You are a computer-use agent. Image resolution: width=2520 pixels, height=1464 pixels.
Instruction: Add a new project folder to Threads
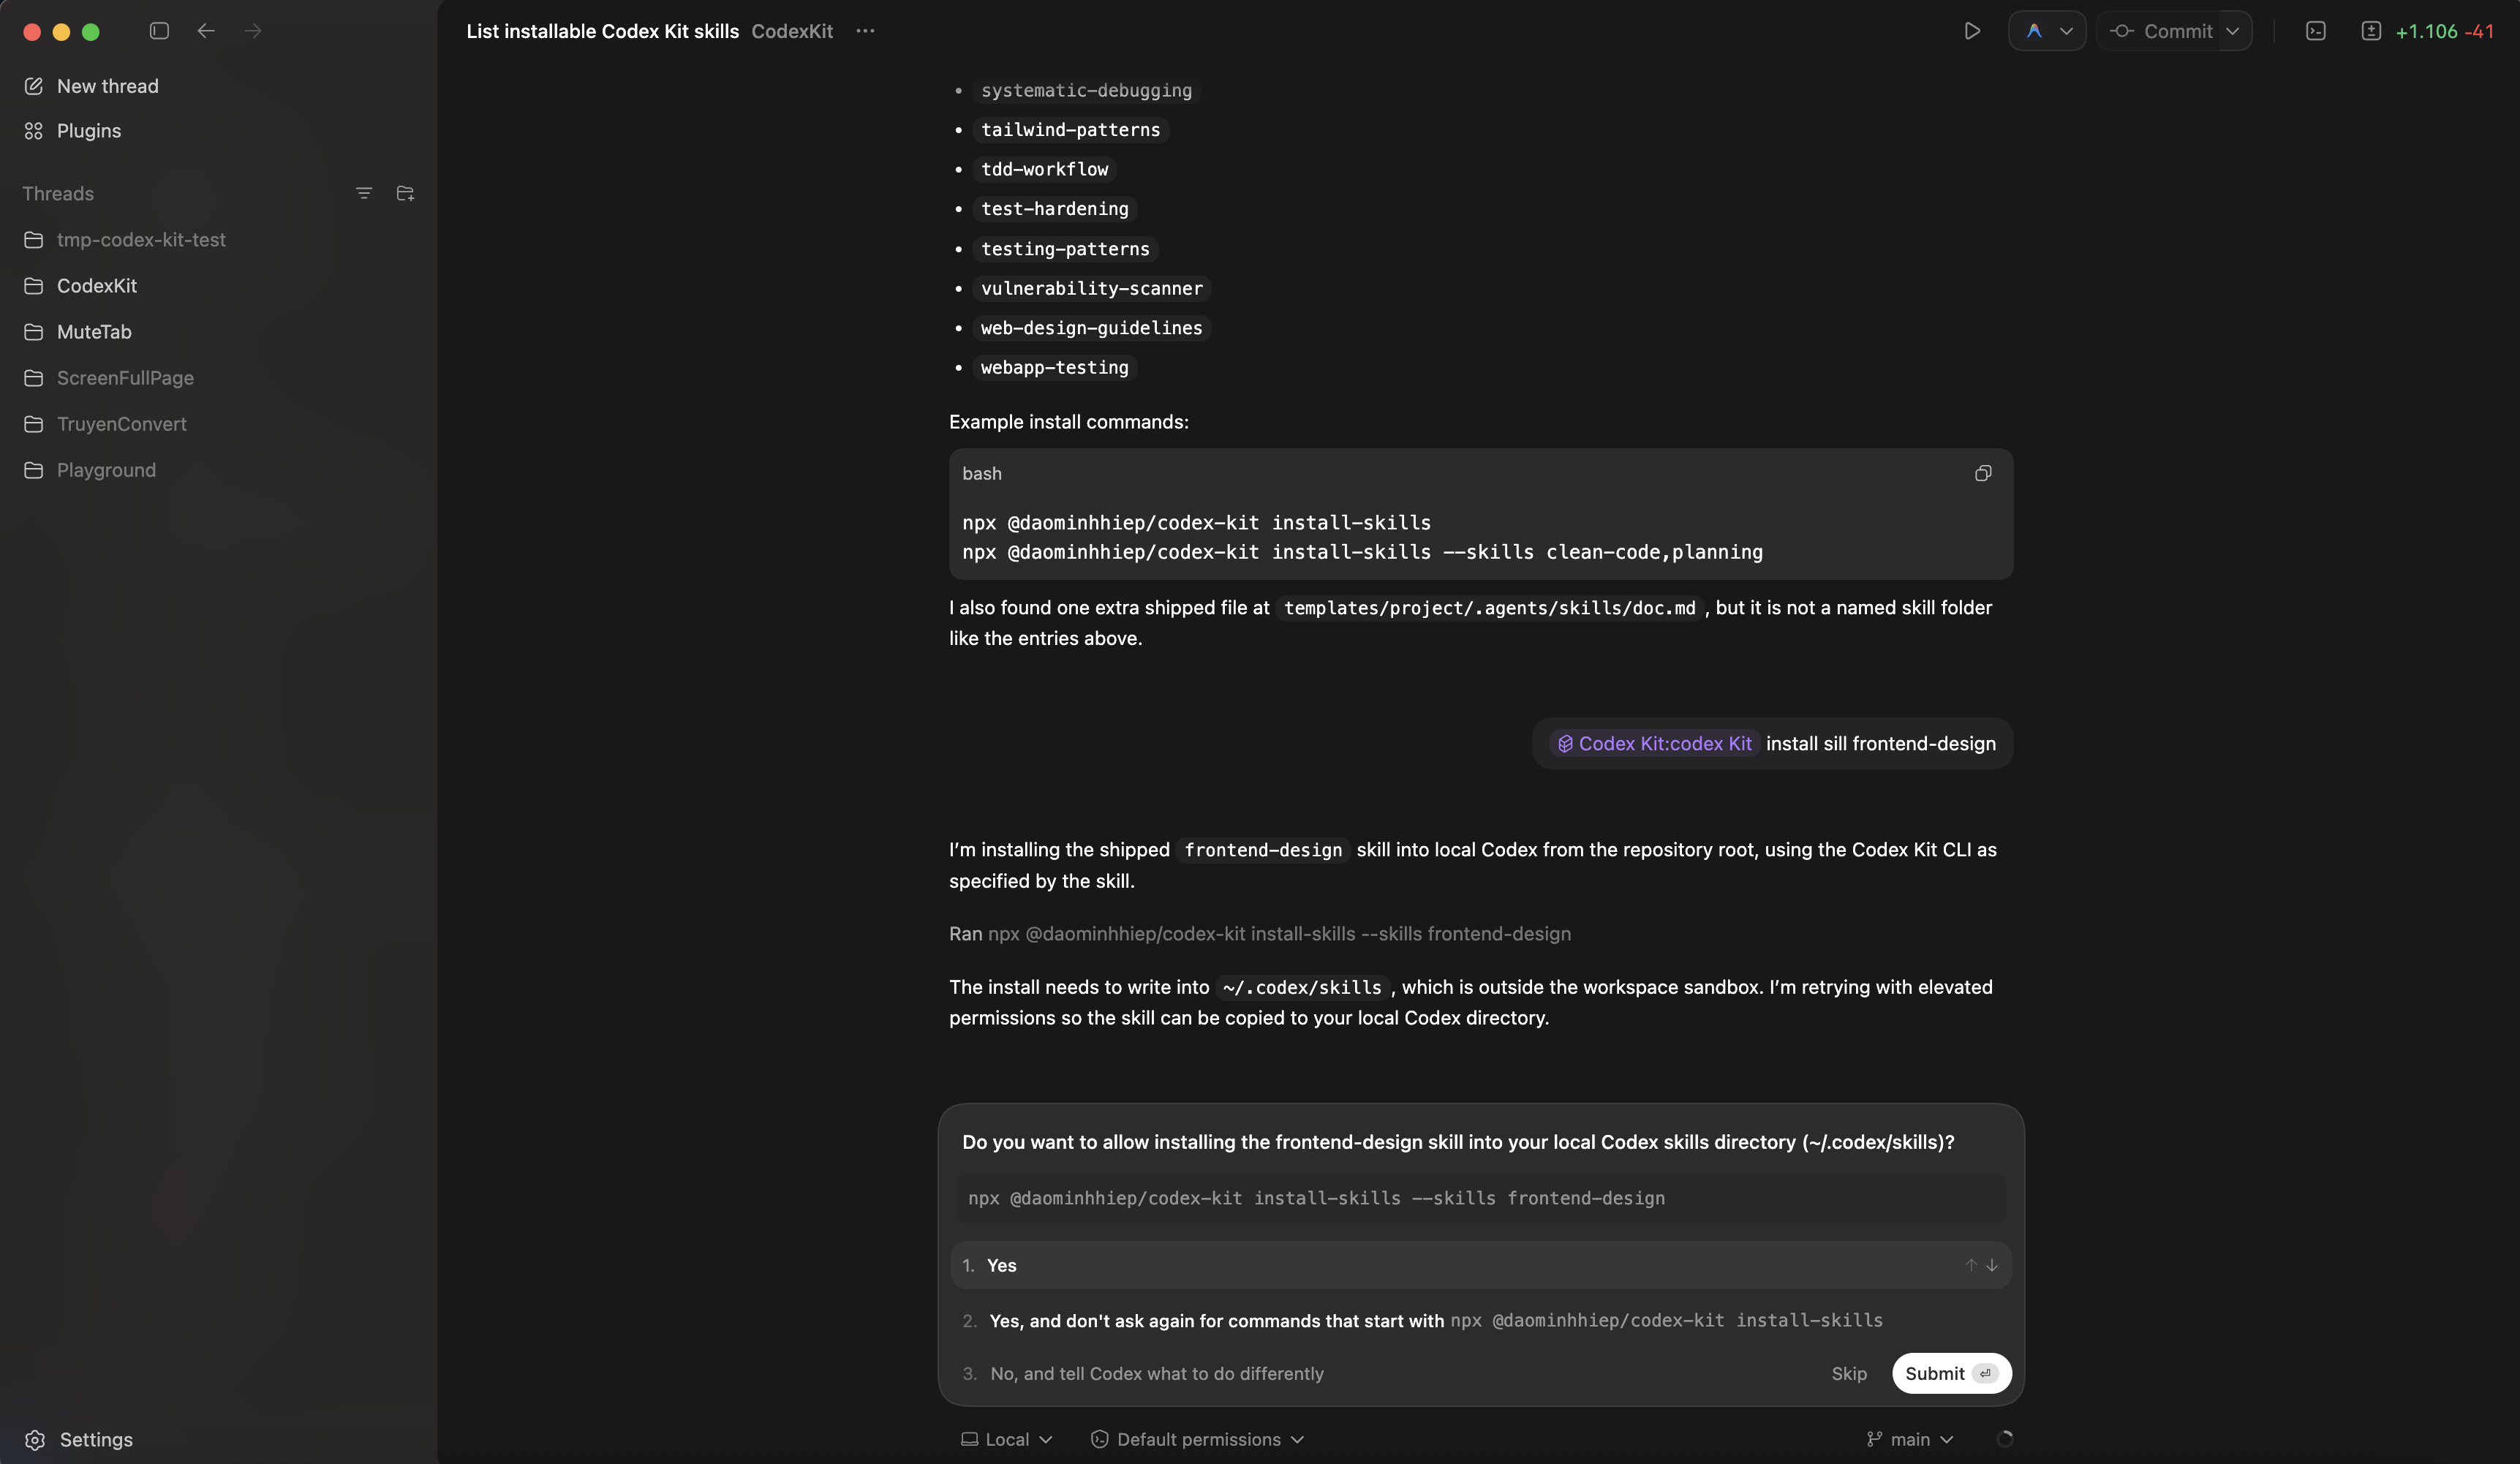tap(405, 193)
